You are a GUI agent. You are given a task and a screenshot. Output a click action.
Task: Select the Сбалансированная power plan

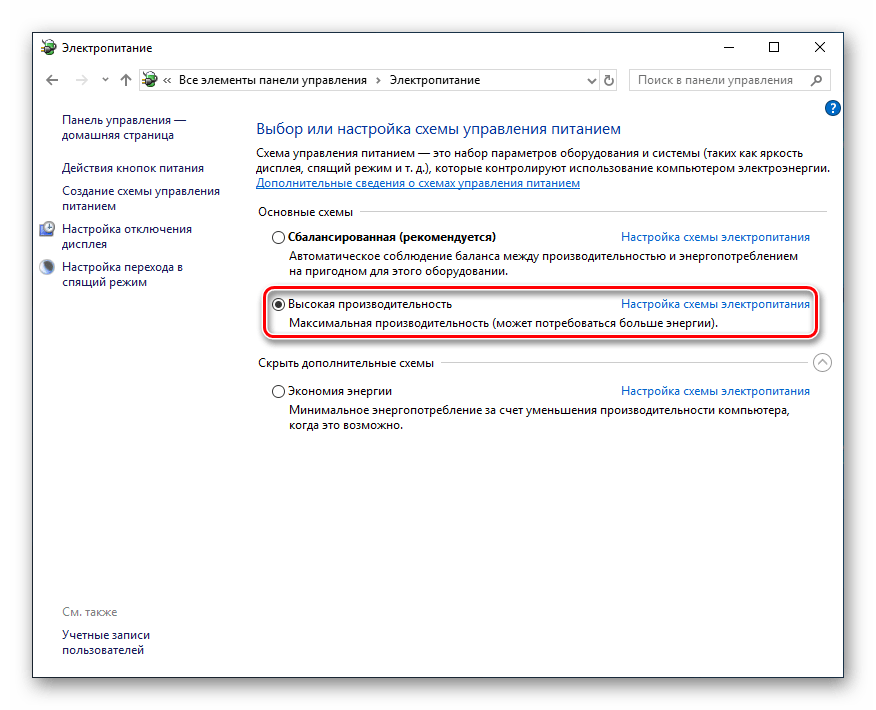pyautogui.click(x=278, y=238)
